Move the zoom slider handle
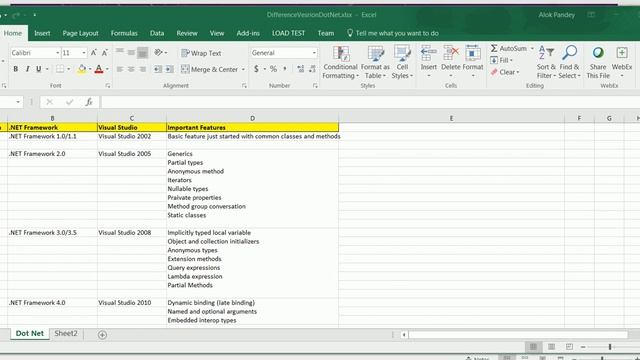This screenshot has height=360, width=640. click(x=610, y=347)
